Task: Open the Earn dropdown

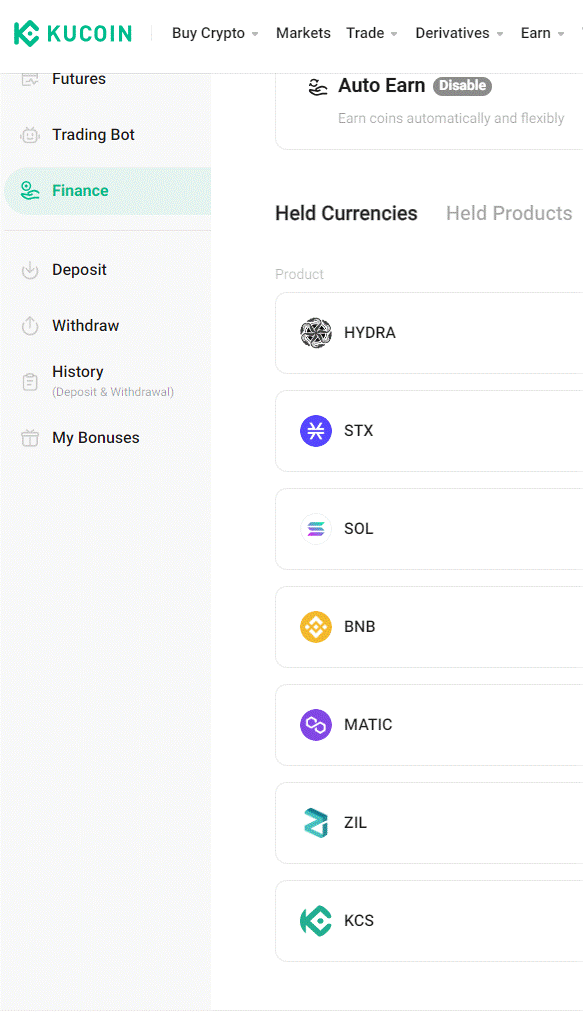Action: [x=542, y=33]
